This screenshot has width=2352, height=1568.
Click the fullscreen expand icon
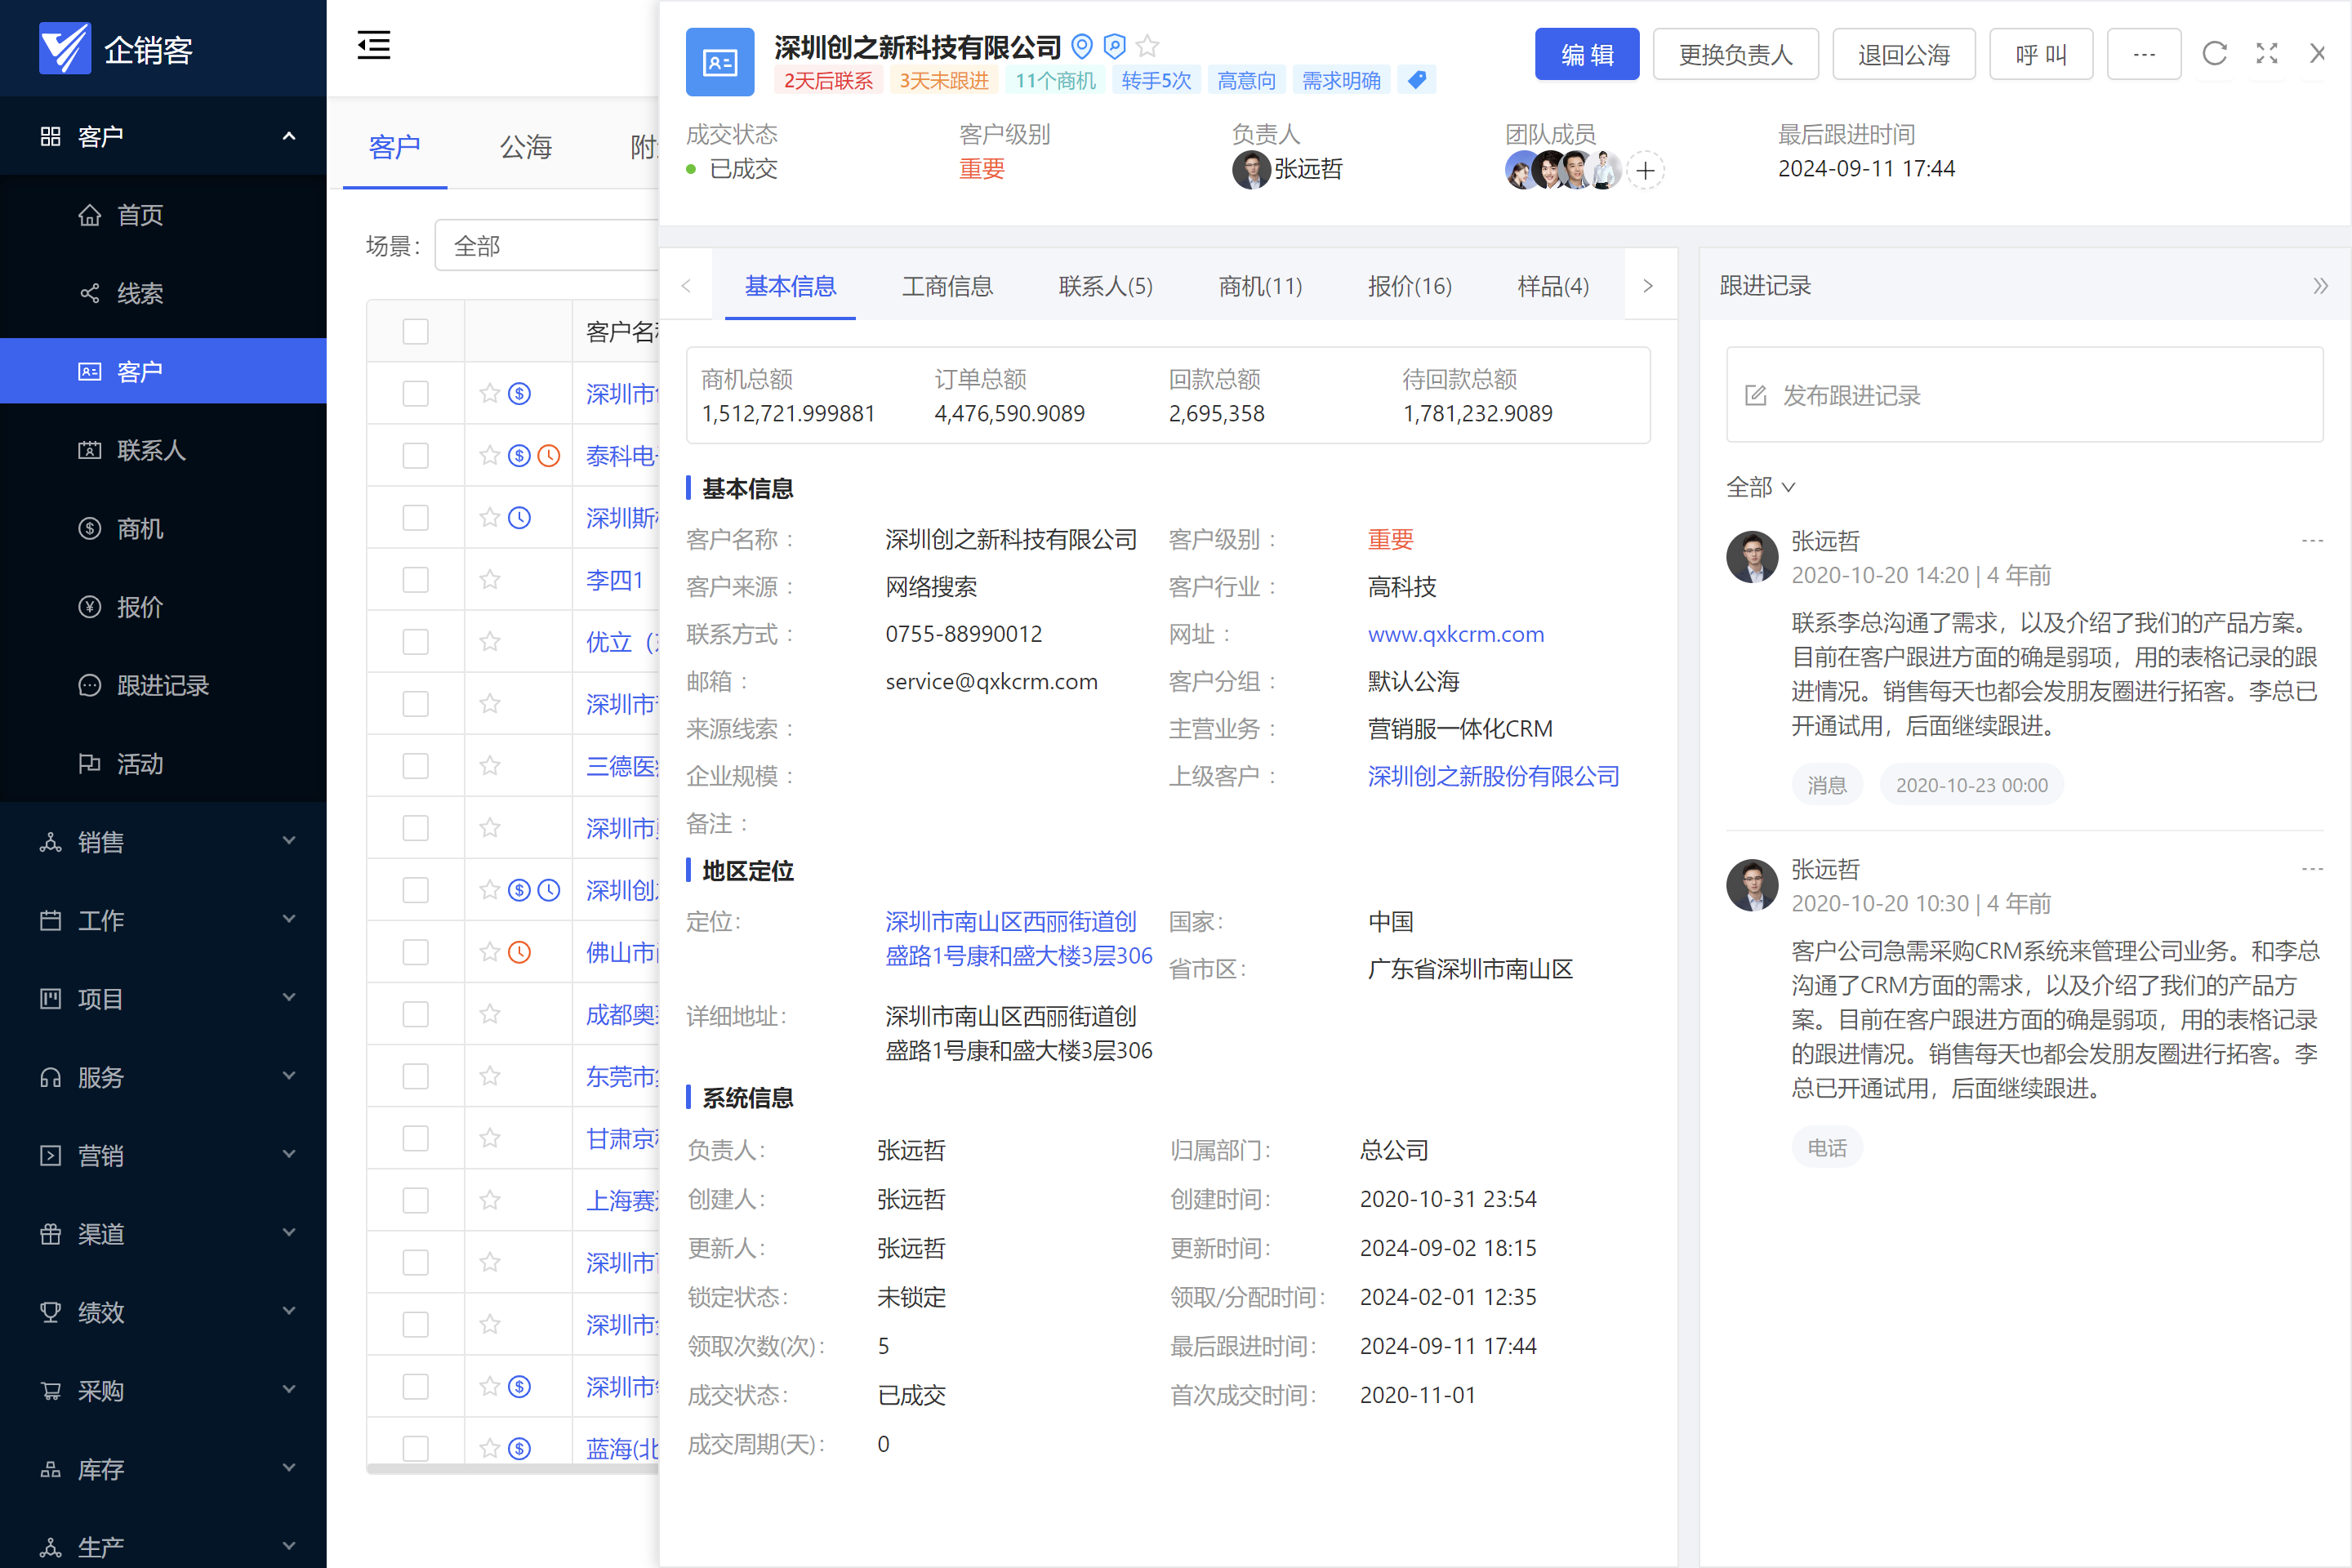pyautogui.click(x=2266, y=53)
